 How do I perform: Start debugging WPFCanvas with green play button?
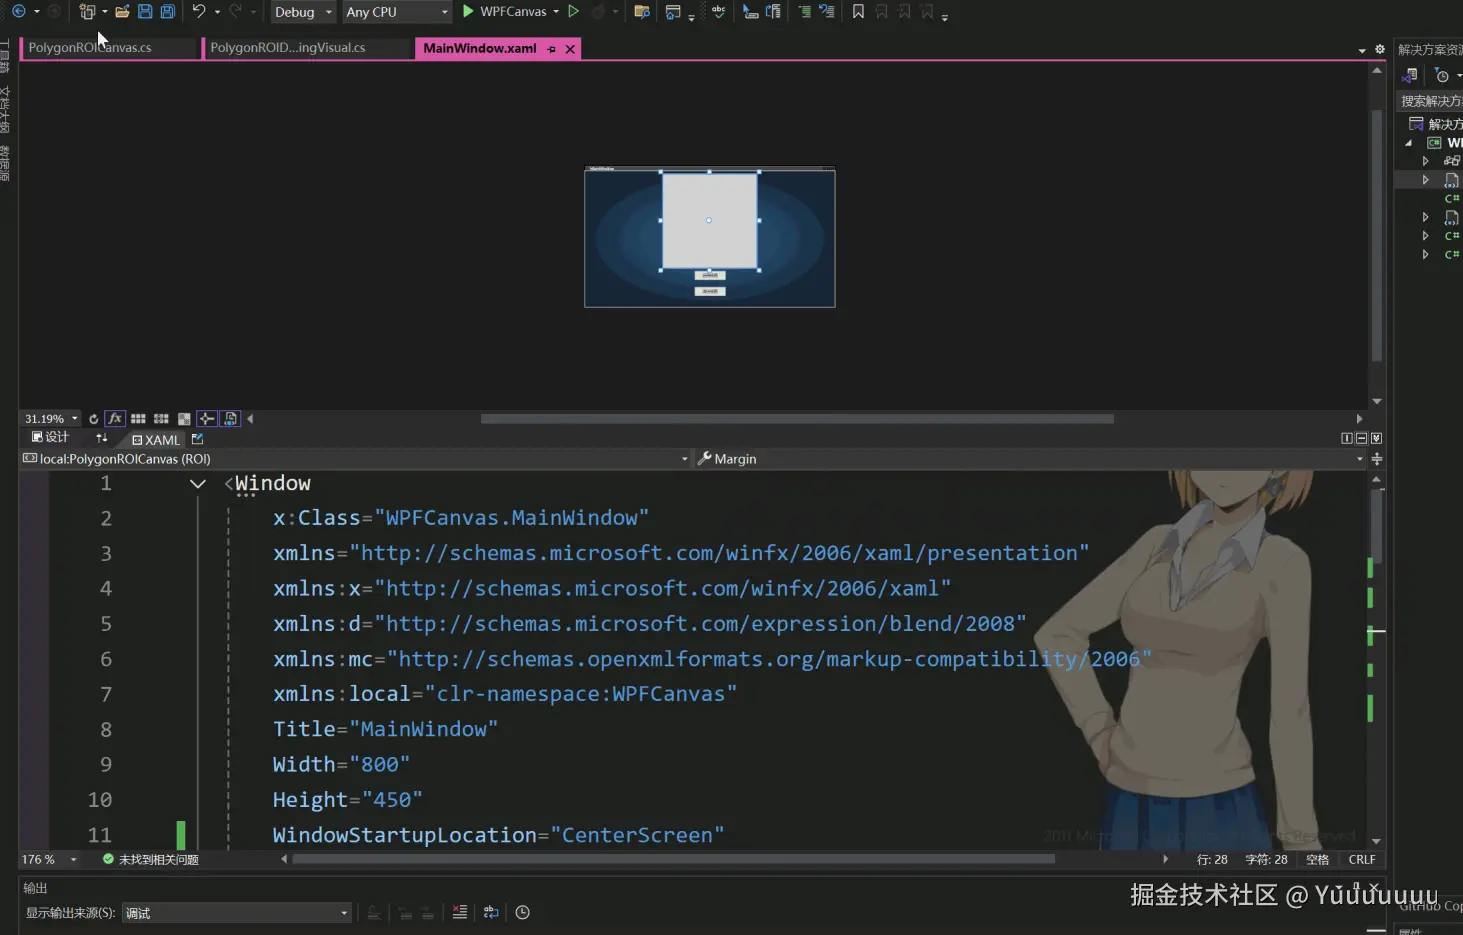click(x=468, y=12)
